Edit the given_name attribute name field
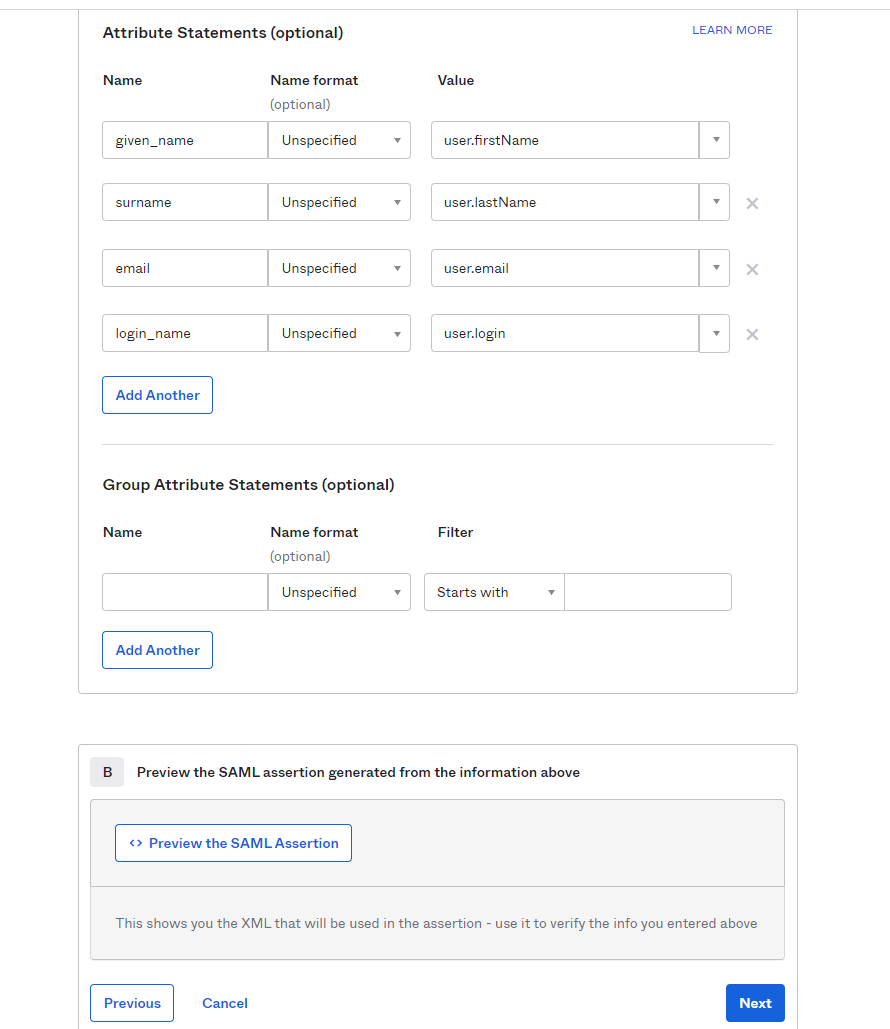Image resolution: width=890 pixels, height=1029 pixels. [x=185, y=140]
